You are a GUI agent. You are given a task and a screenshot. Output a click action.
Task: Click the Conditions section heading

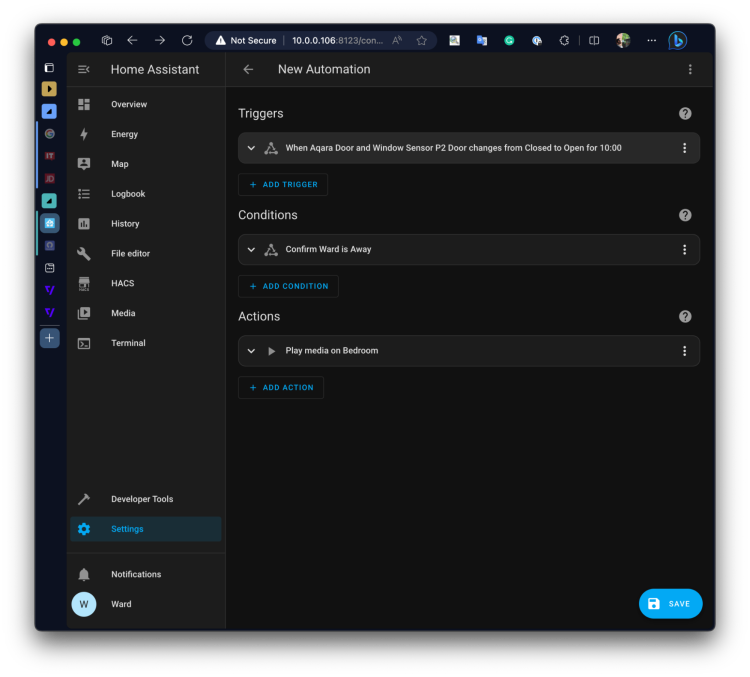(x=268, y=215)
